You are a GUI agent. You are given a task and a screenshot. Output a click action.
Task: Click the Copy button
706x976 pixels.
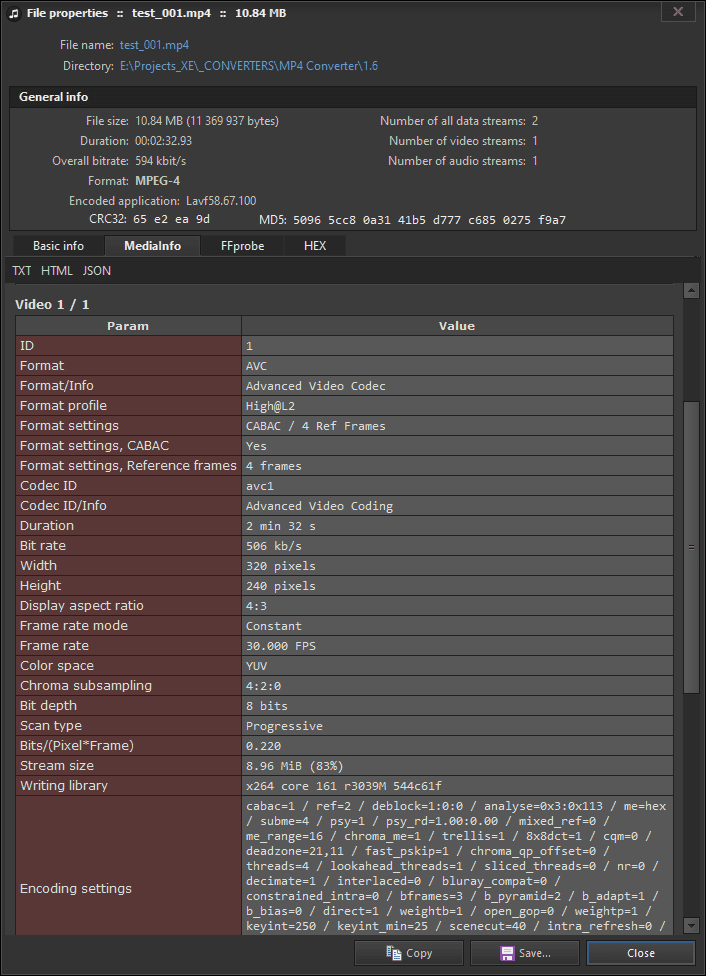407,953
